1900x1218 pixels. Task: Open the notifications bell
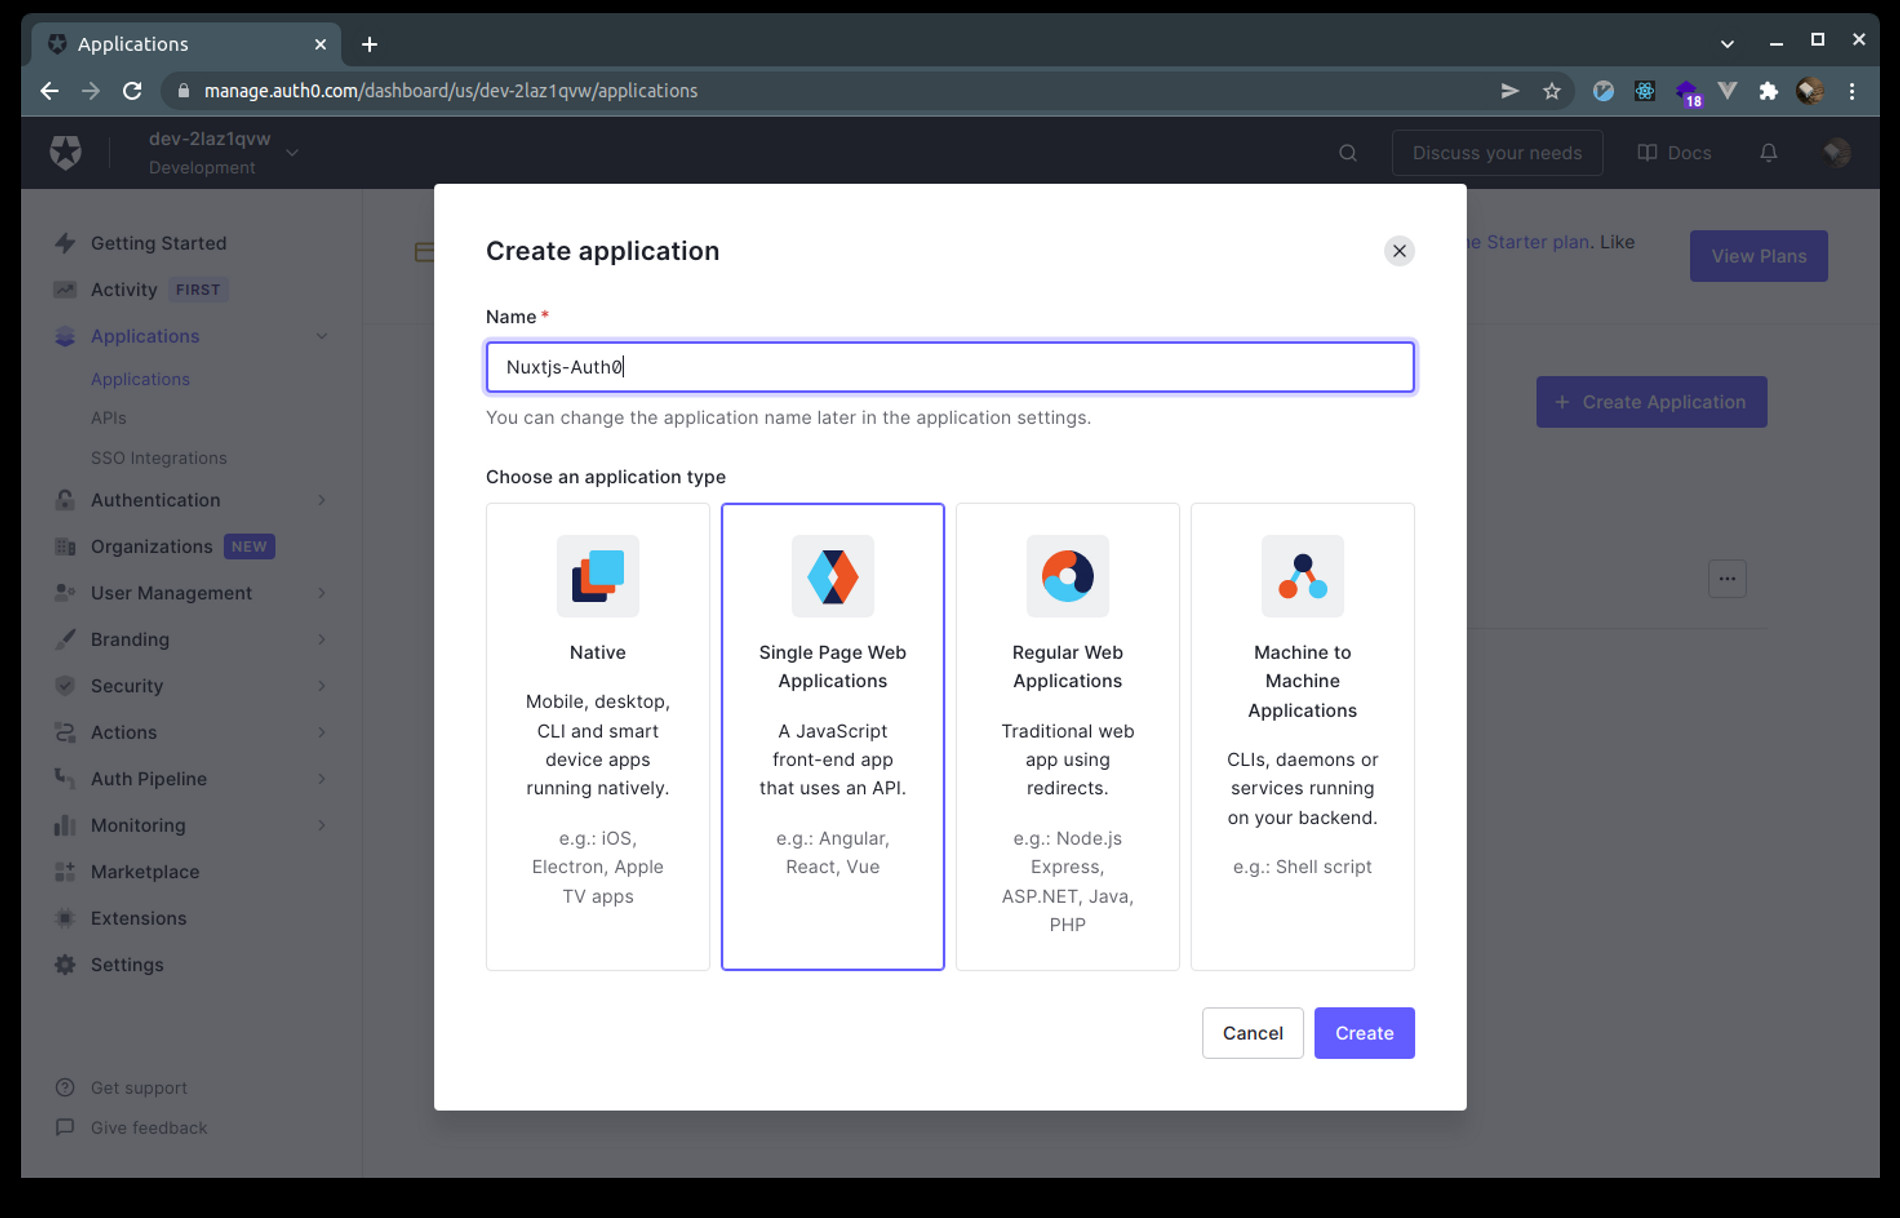[x=1768, y=153]
